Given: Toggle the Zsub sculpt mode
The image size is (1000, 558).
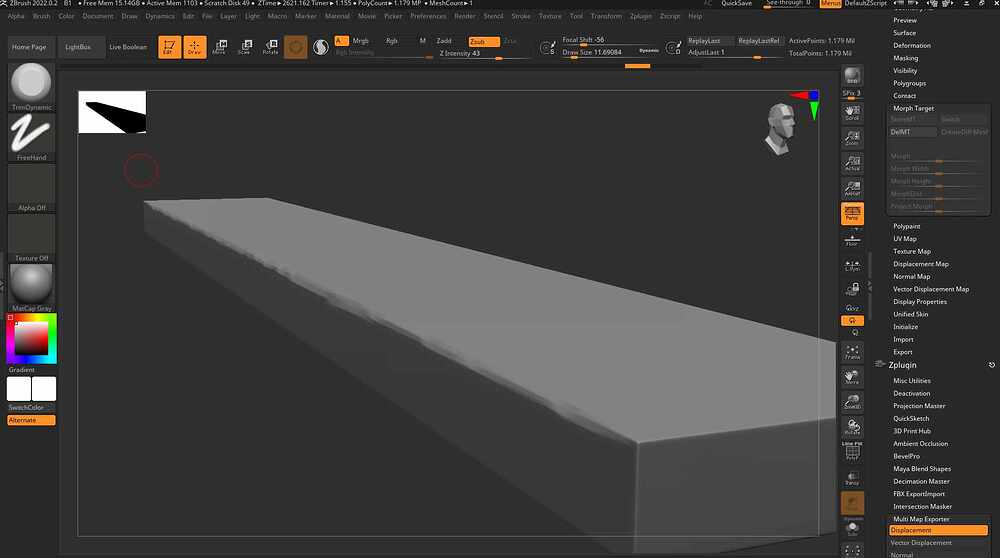Looking at the screenshot, I should point(483,41).
